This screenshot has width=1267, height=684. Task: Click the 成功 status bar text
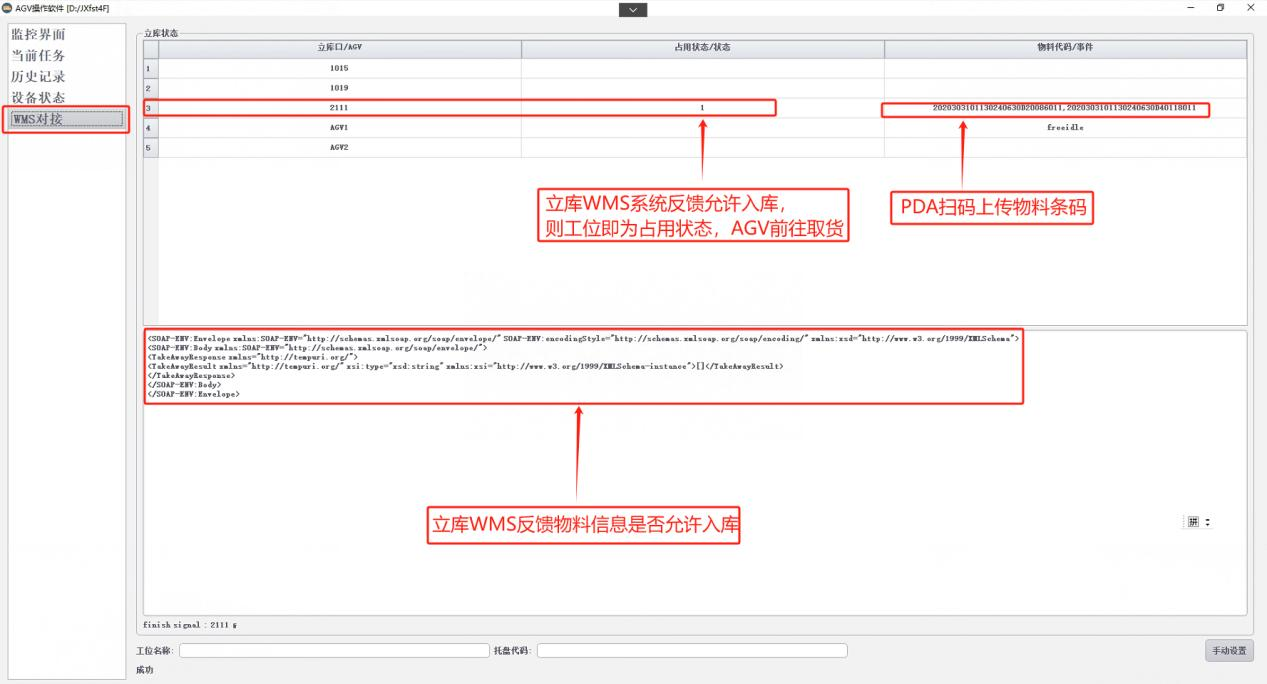pyautogui.click(x=145, y=670)
